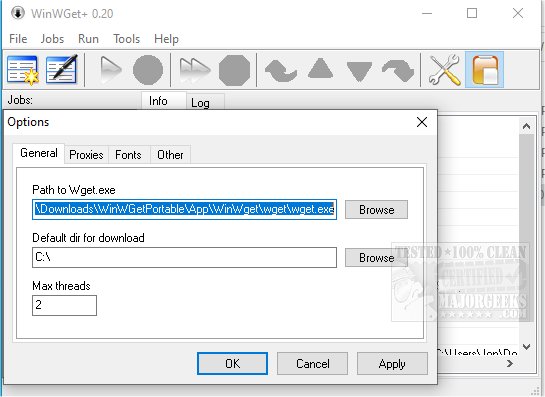The image size is (545, 397).
Task: Click the Default dir for download field
Action: [184, 257]
